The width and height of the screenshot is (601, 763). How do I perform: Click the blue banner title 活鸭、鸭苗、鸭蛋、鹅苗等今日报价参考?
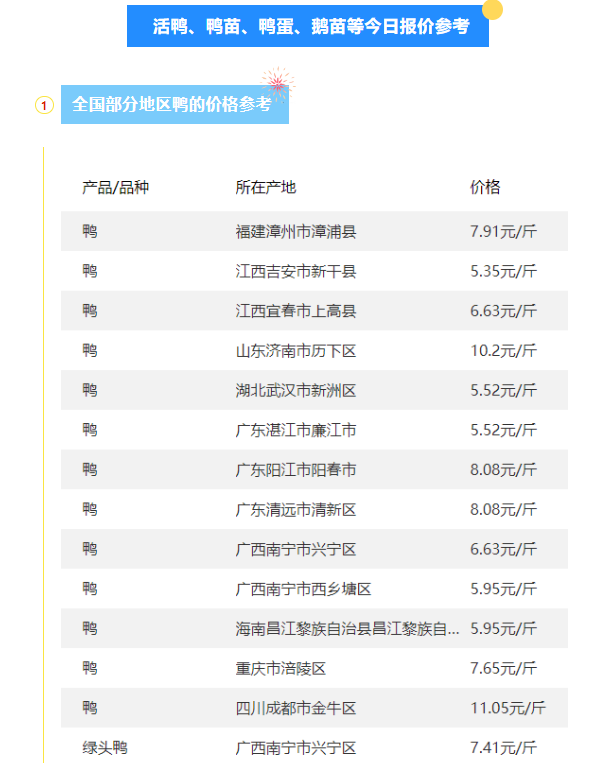coord(310,27)
